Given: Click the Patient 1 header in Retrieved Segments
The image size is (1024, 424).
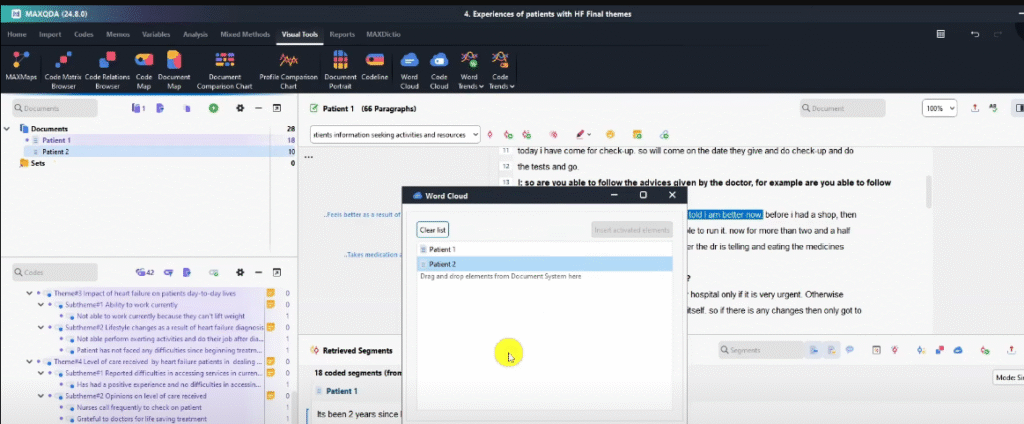Looking at the screenshot, I should click(x=342, y=391).
